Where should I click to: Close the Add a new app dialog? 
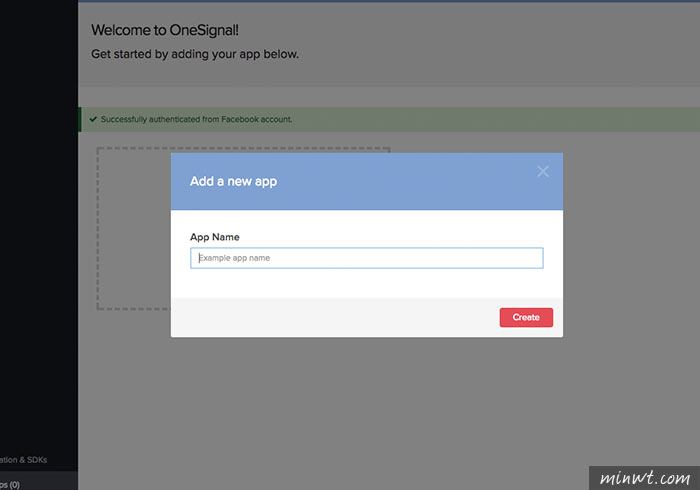point(543,171)
